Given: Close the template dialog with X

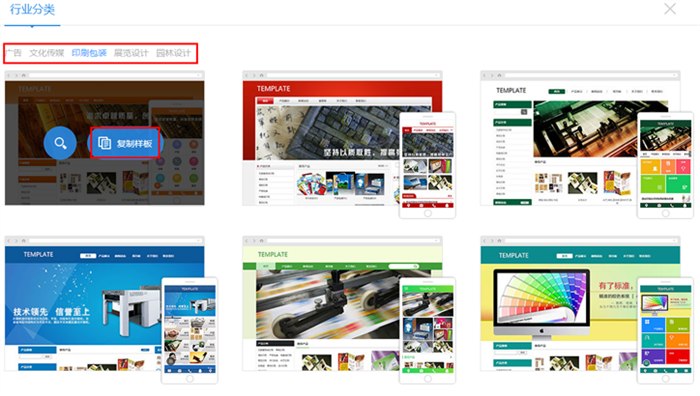Looking at the screenshot, I should pyautogui.click(x=670, y=8).
